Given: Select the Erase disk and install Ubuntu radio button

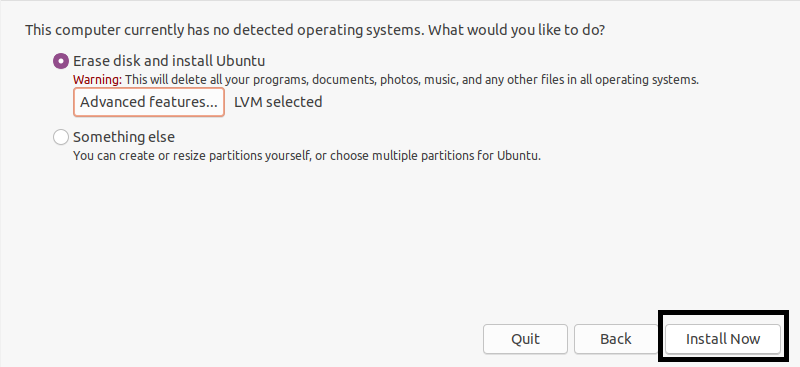Looking at the screenshot, I should (61, 61).
